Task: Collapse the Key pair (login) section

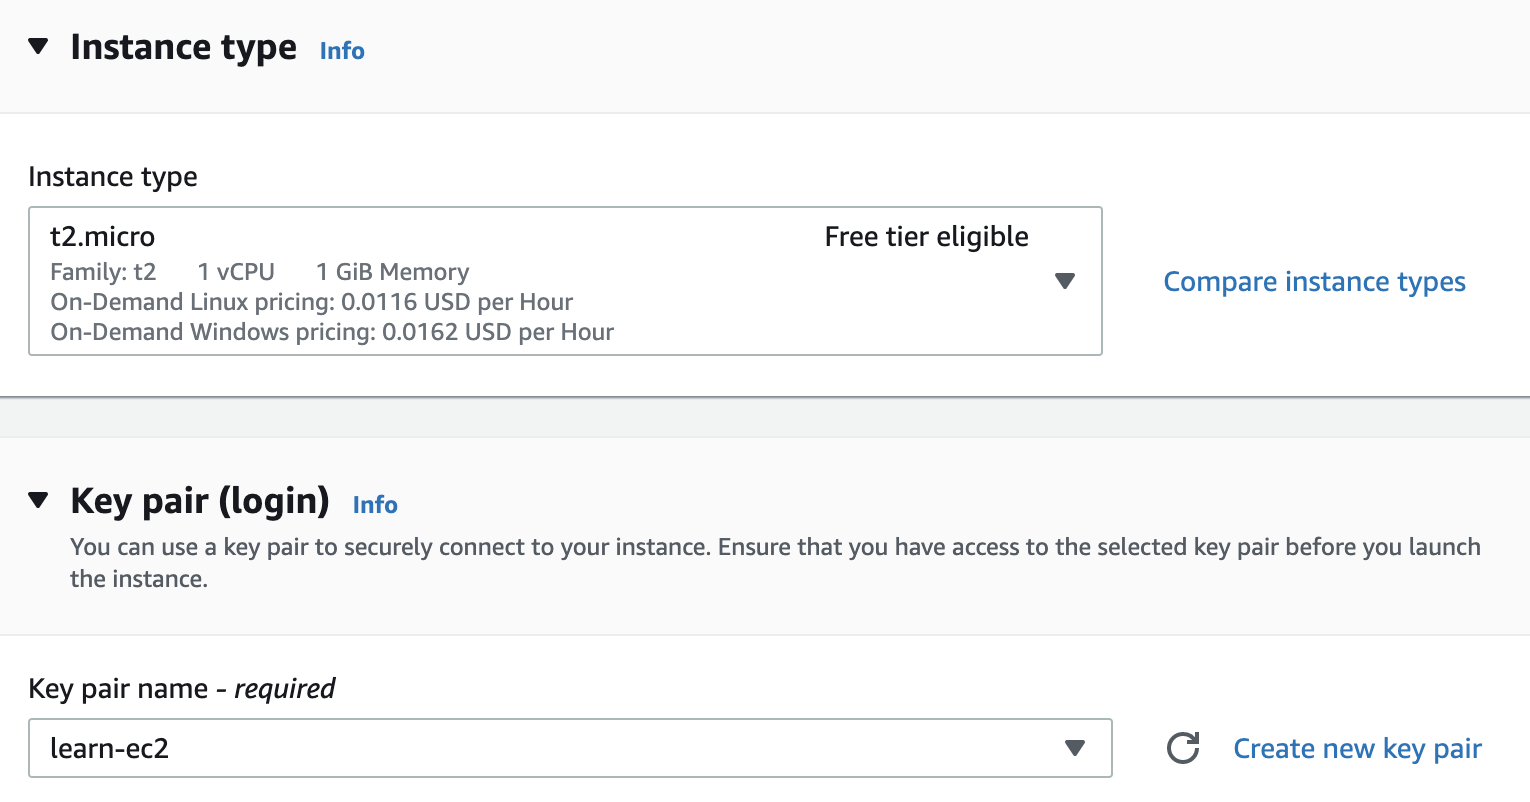Action: click(x=38, y=500)
